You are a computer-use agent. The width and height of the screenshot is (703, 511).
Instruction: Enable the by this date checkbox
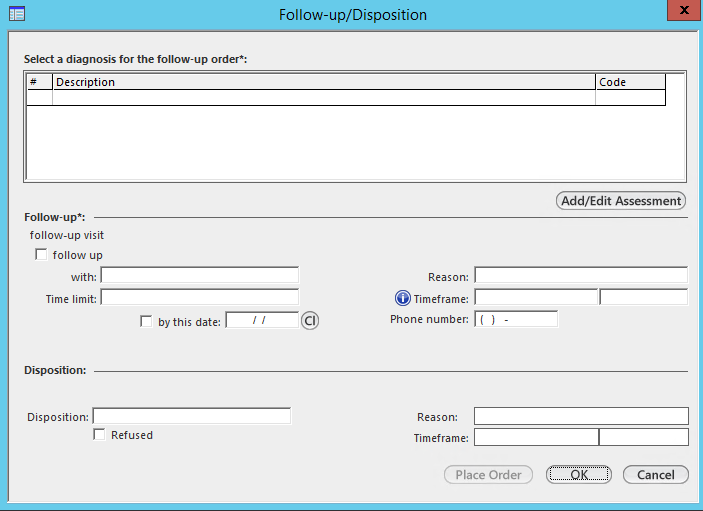tap(146, 321)
